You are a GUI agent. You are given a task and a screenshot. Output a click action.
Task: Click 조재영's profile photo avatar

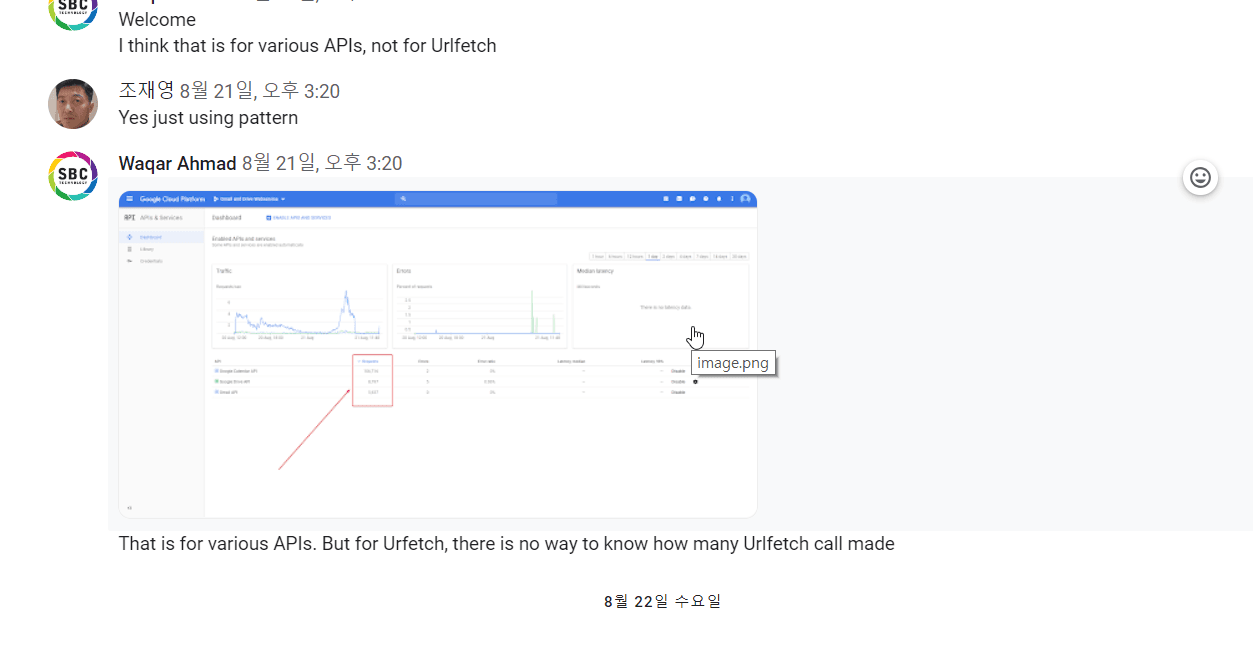point(73,104)
